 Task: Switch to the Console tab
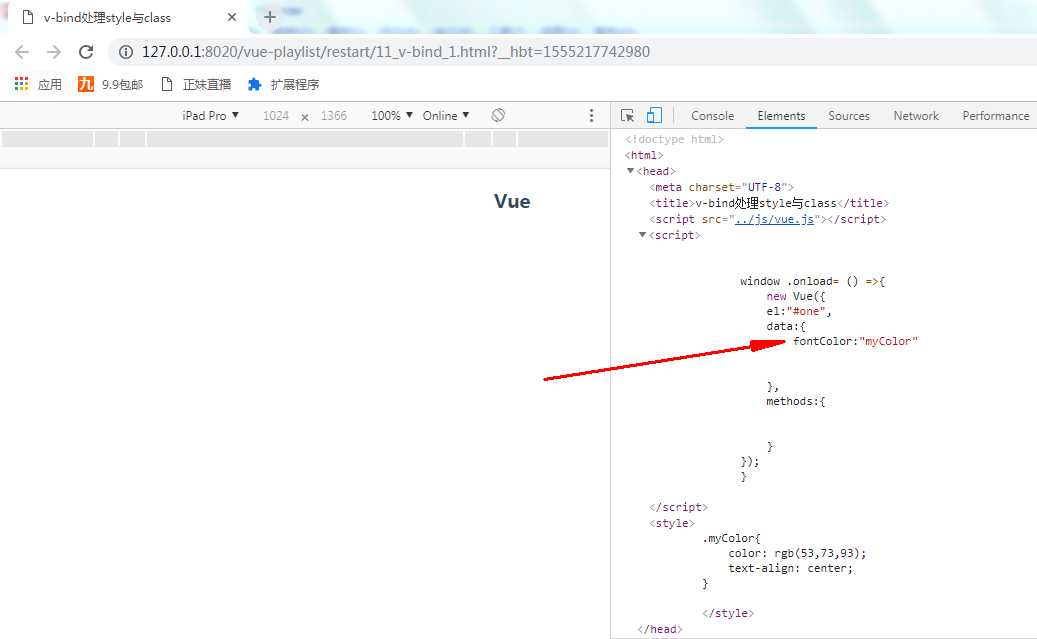712,116
